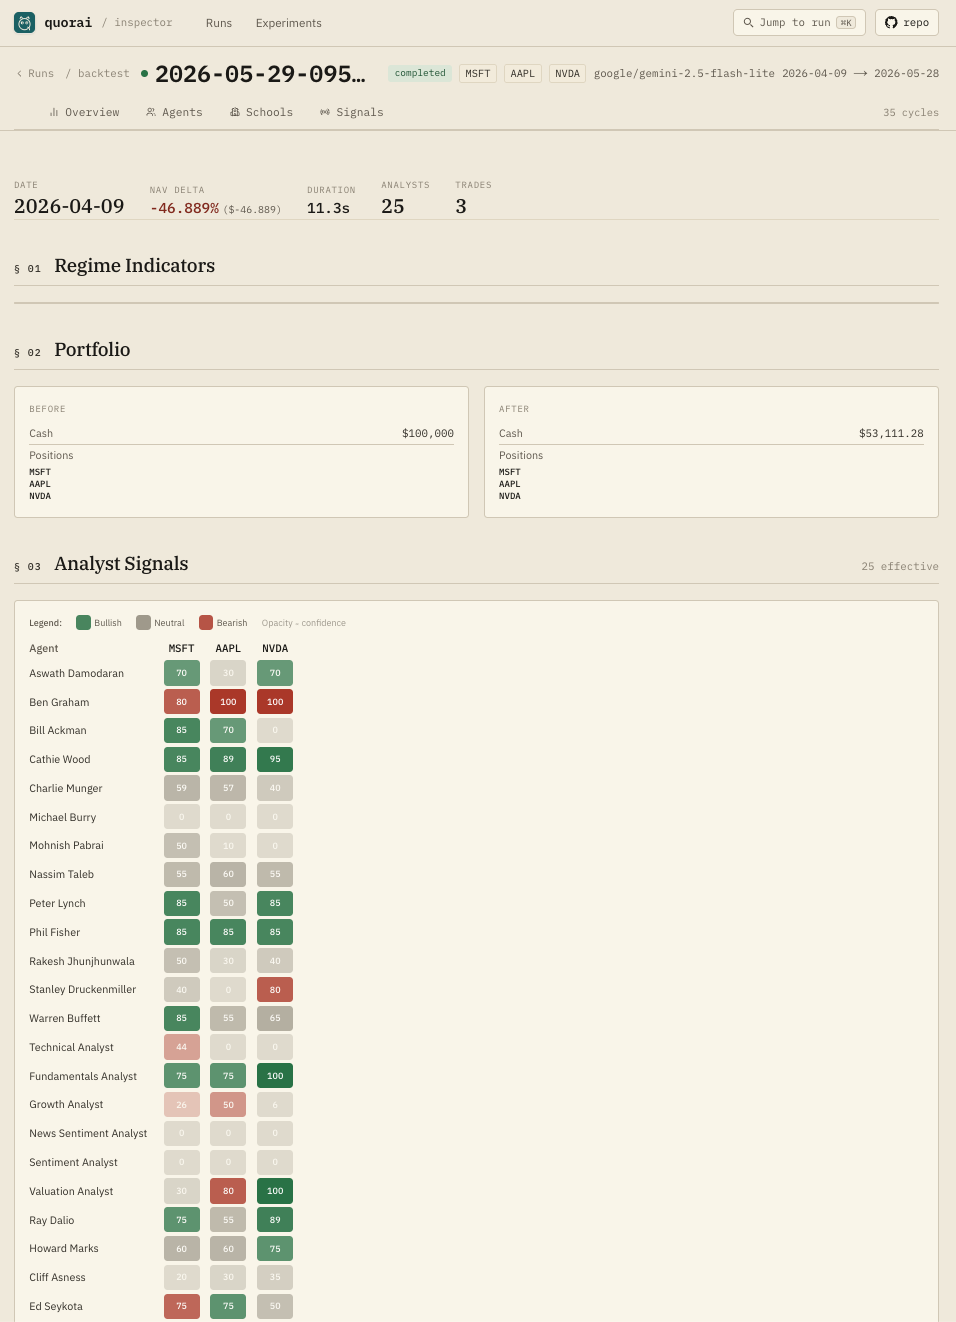
Task: Click the back chevron beside Runs breadcrumb
Action: pos(19,74)
